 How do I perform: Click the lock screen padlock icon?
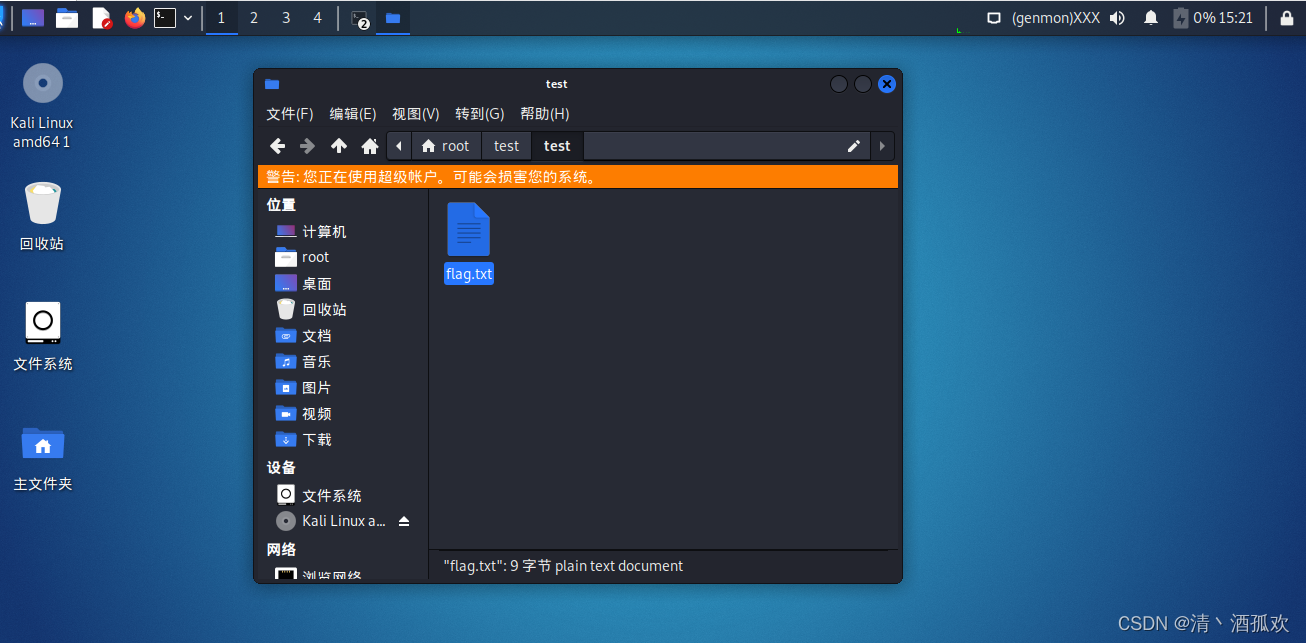point(1287,18)
